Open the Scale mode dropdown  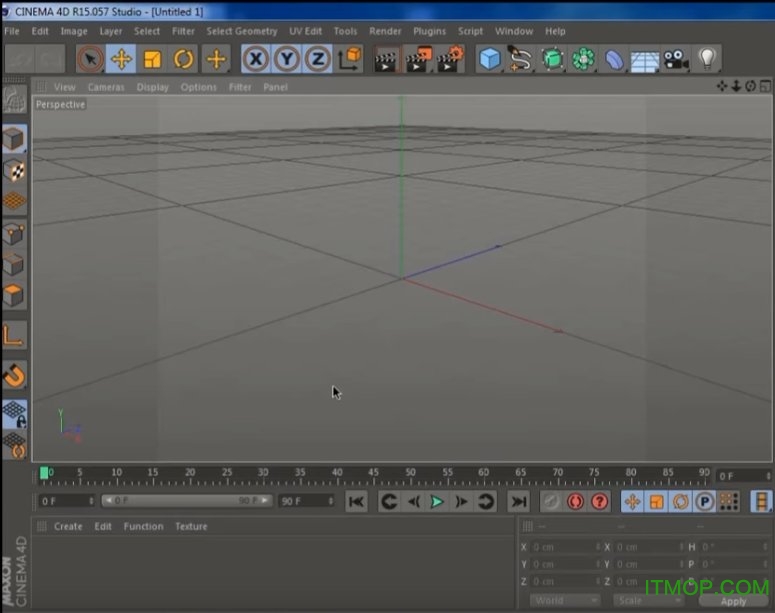648,601
